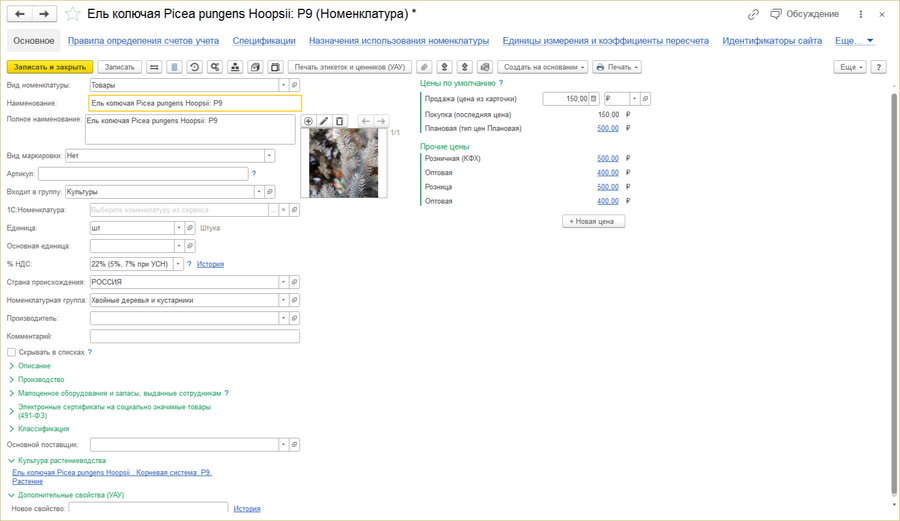Open % НДС rate dropdown

[179, 264]
